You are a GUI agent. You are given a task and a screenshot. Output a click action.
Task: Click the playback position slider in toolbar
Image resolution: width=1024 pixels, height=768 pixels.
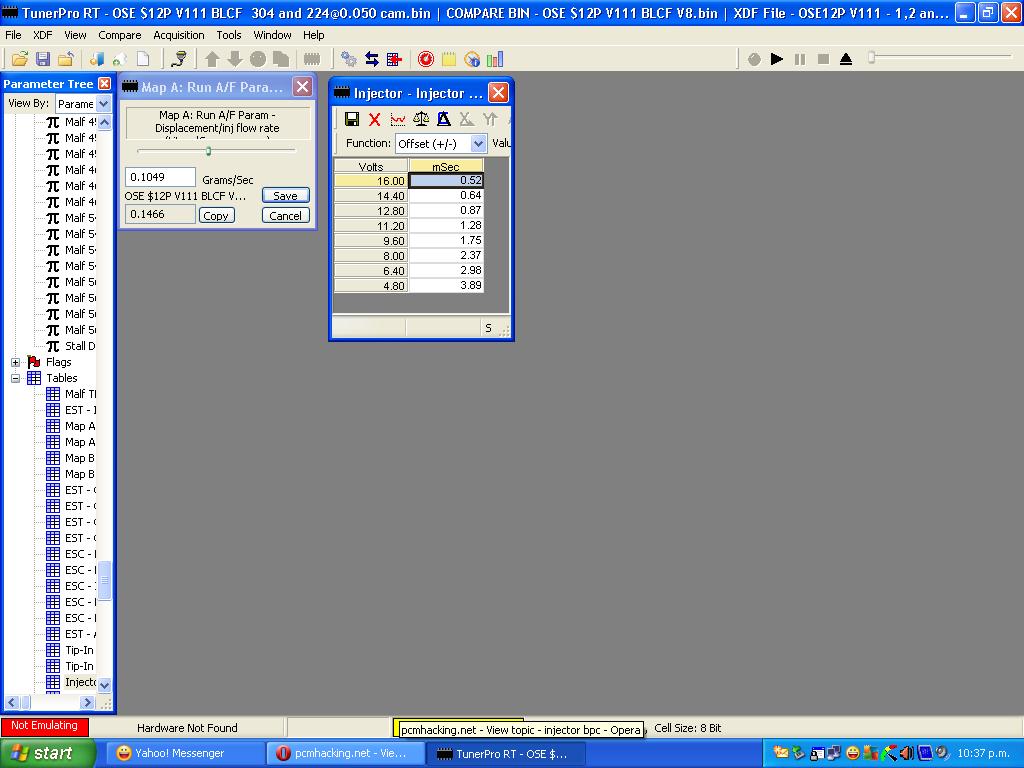[x=871, y=58]
